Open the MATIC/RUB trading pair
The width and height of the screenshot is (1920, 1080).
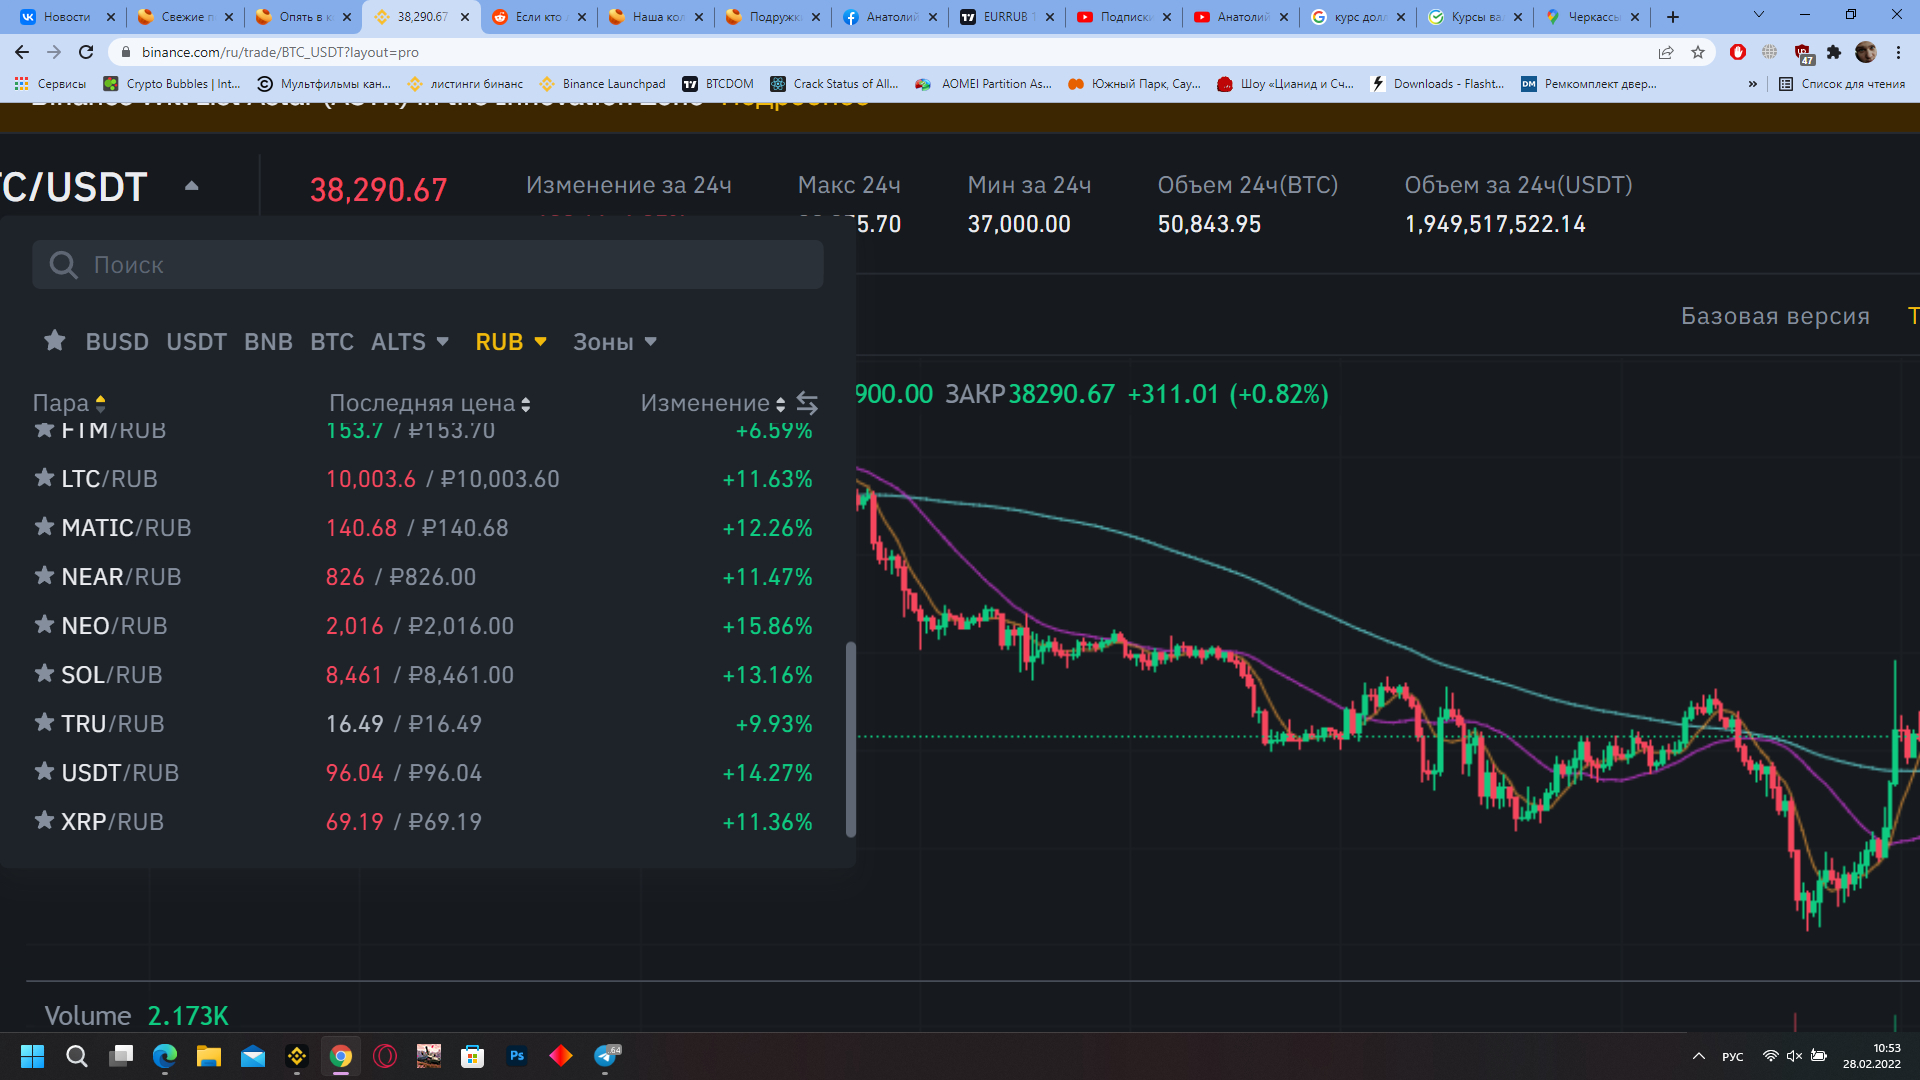click(126, 528)
